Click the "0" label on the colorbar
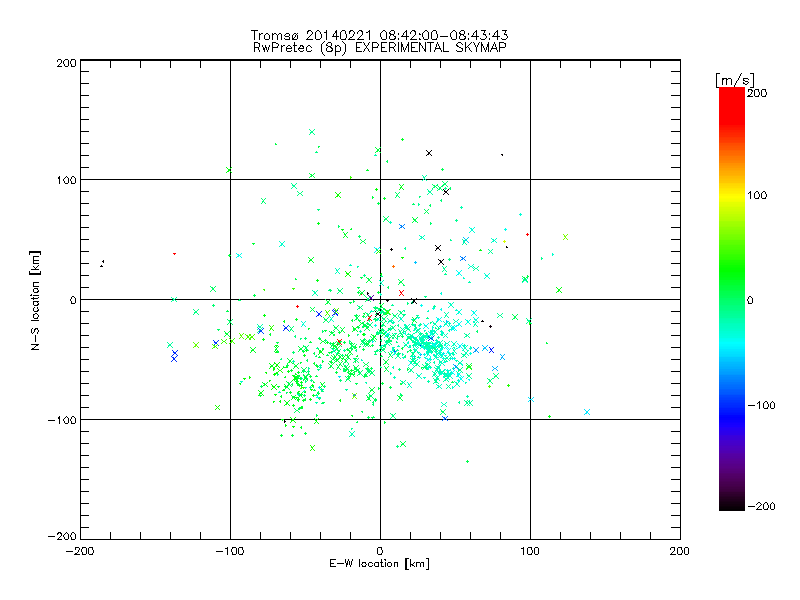The width and height of the screenshot is (800, 600). coord(750,300)
